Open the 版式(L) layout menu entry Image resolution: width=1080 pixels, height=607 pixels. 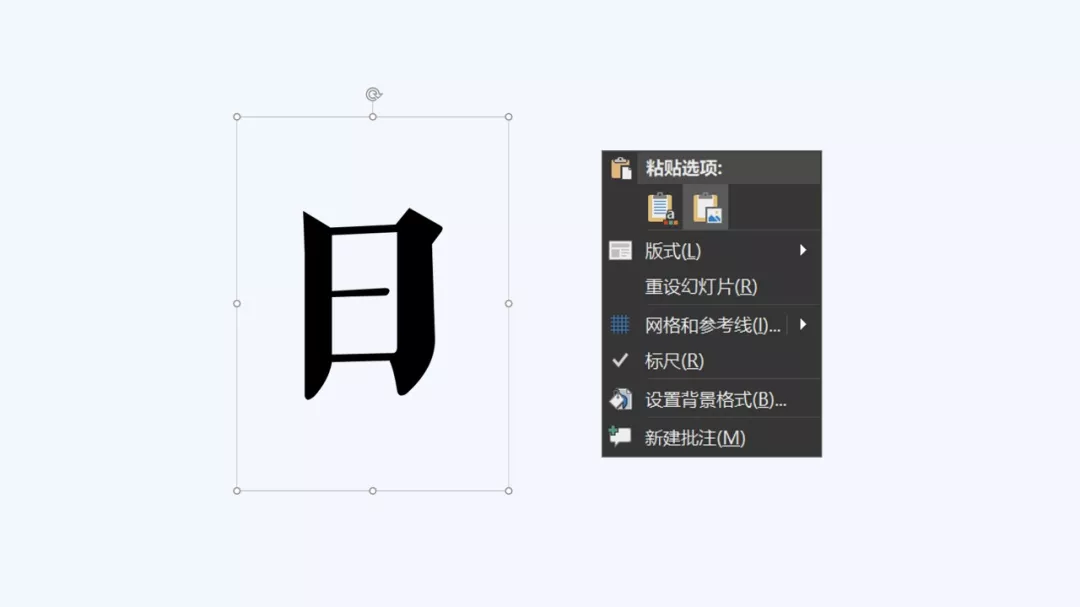pos(712,251)
